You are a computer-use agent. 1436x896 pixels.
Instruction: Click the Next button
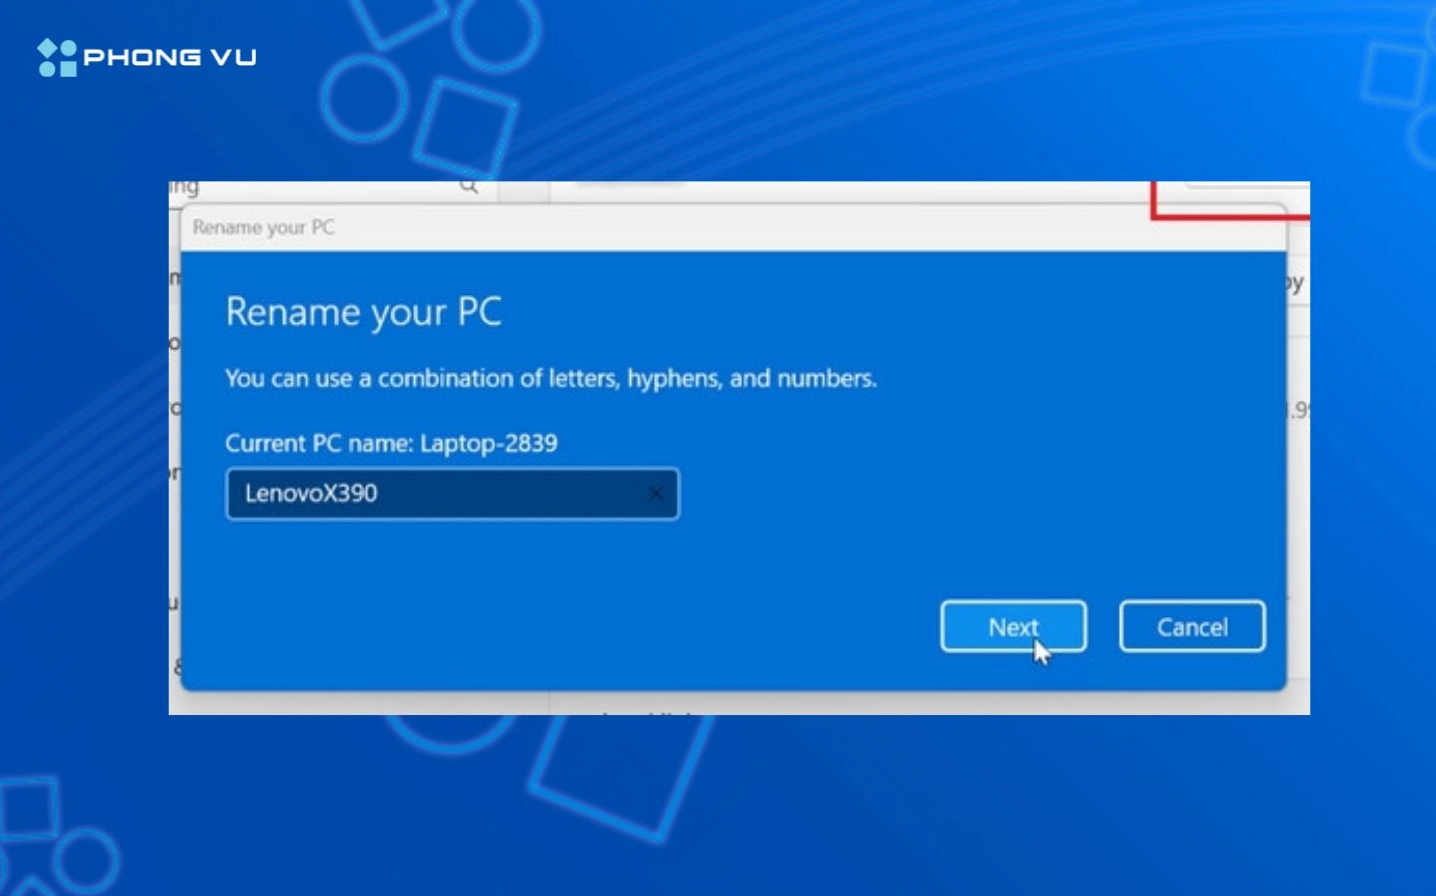[x=1013, y=626]
